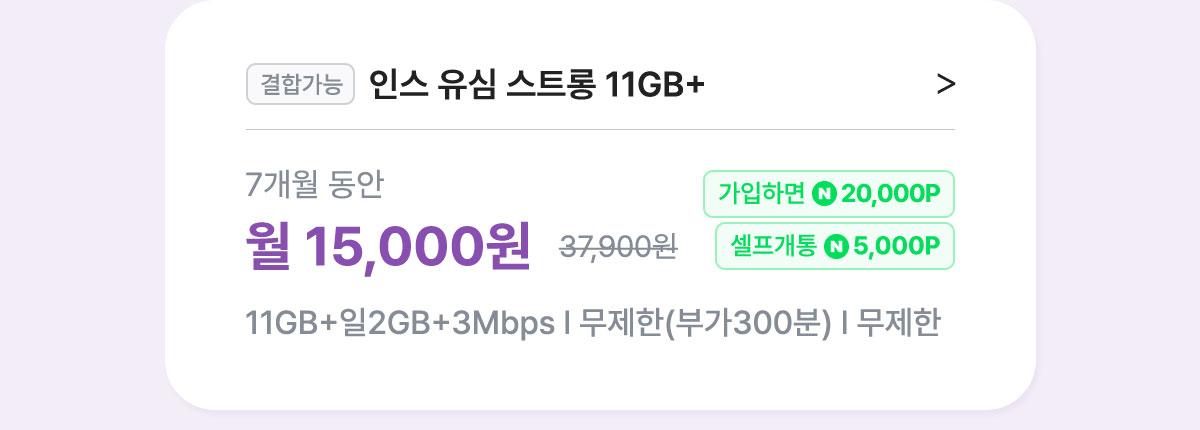Viewport: 1200px width, 430px height.
Task: Click the 5,000P reward amount
Action: [897, 246]
